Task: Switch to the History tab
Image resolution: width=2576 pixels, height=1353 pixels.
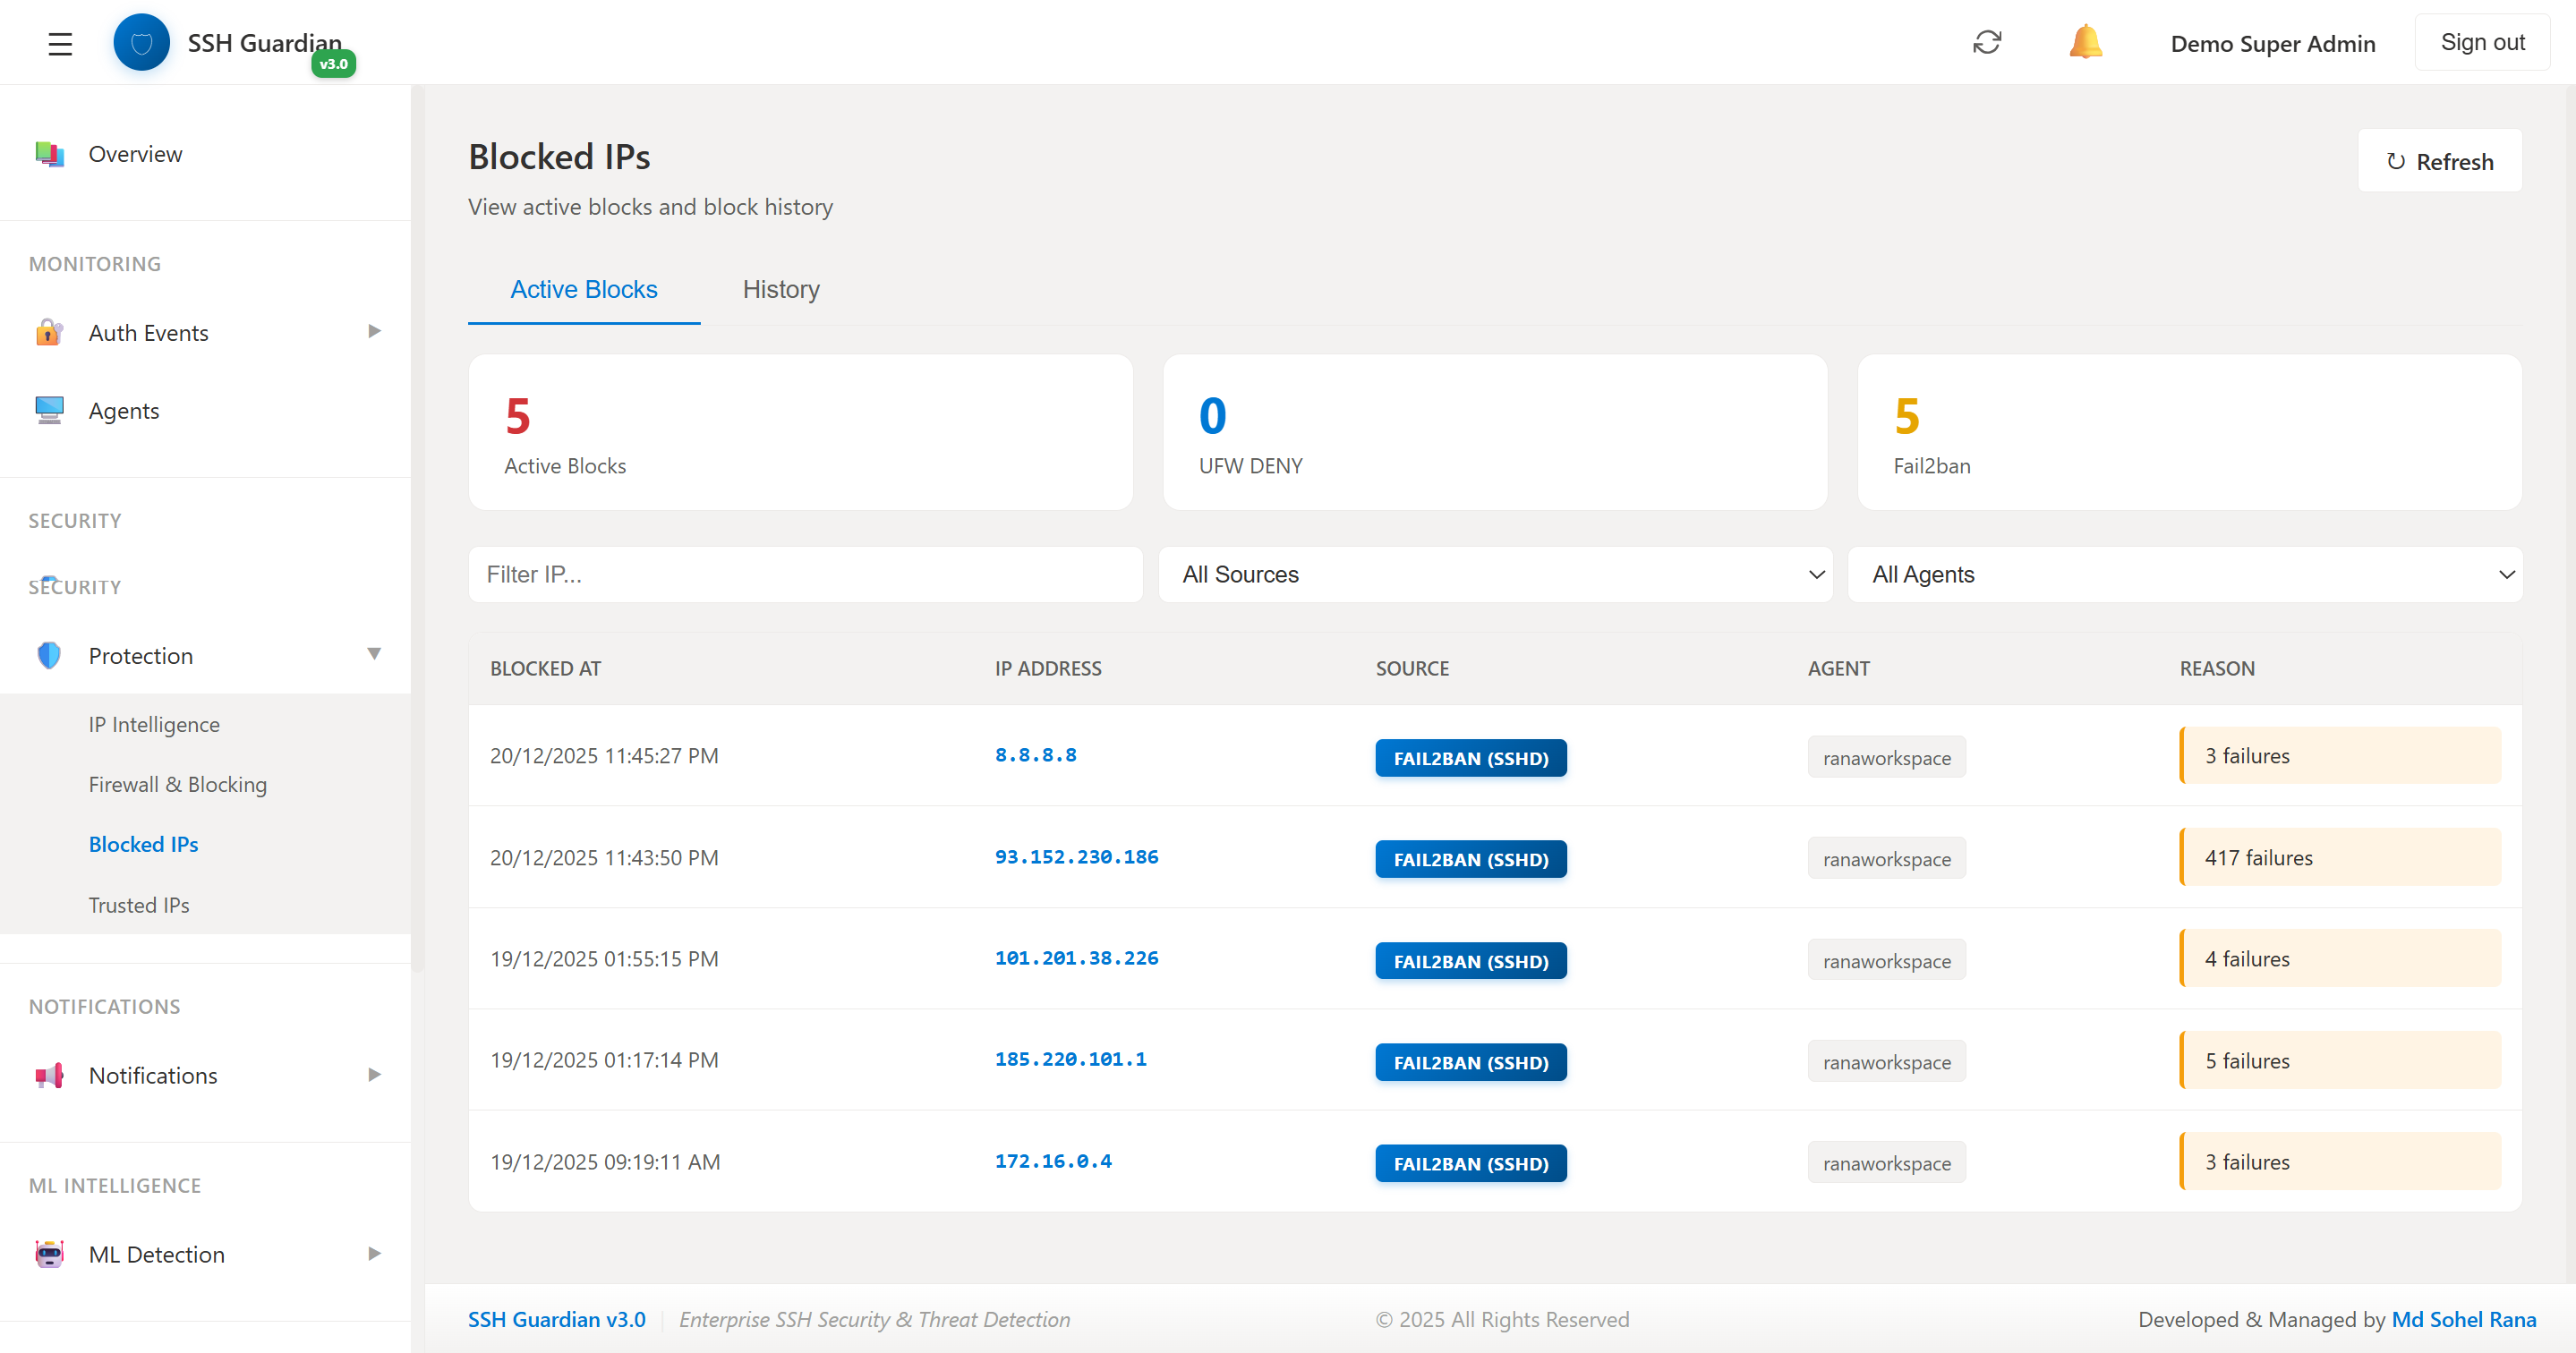Action: click(781, 289)
